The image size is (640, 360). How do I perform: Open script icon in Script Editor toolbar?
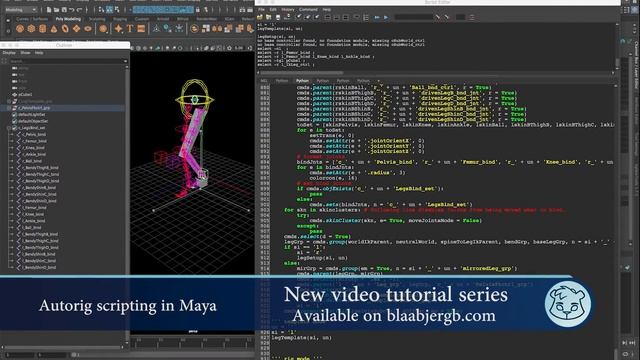260,17
